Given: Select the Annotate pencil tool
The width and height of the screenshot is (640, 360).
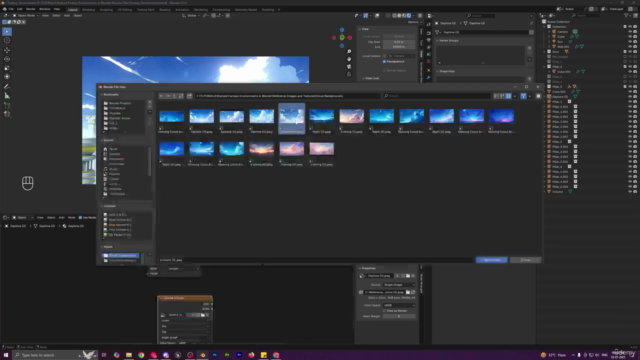Looking at the screenshot, I should pos(7,86).
